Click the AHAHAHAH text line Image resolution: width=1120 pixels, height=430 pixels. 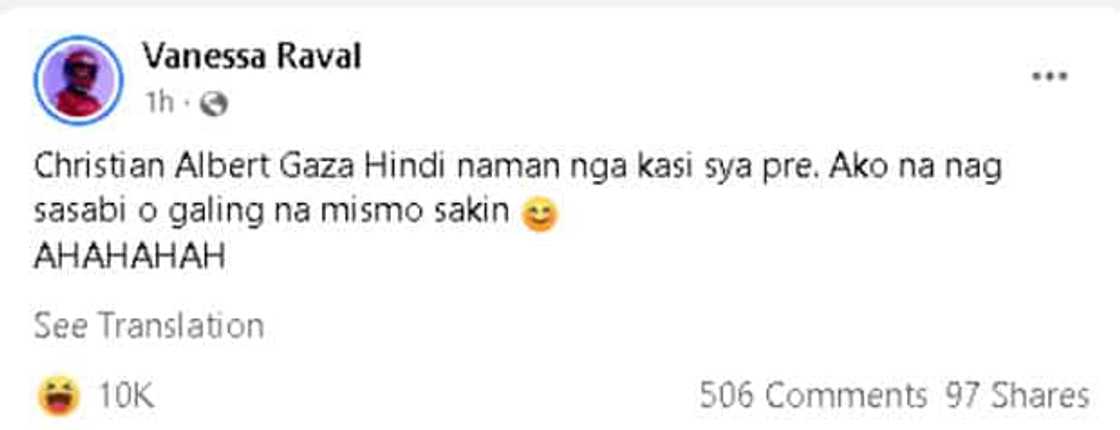tap(129, 258)
